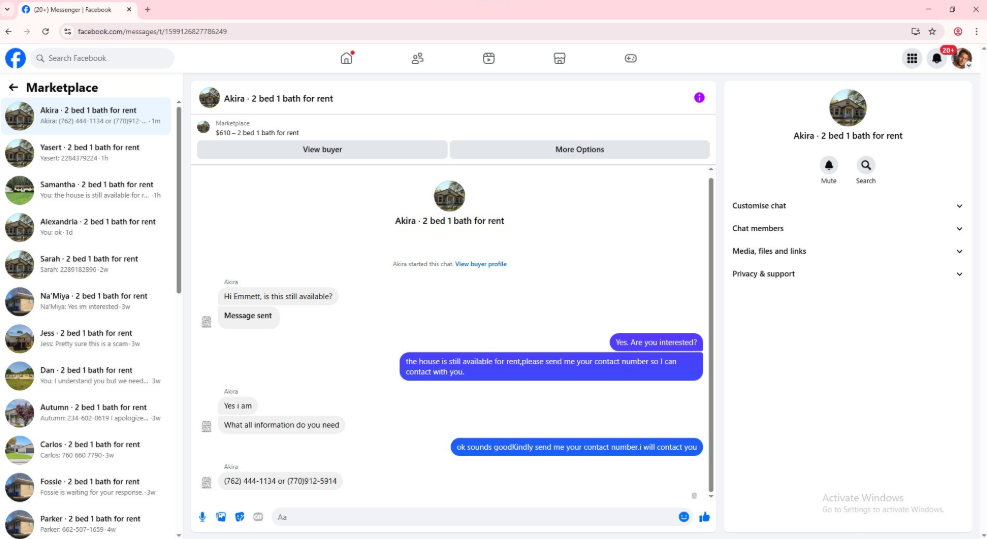Click the 'Yes. Are you interested?' message bubble
Image resolution: width=987 pixels, height=539 pixels.
coord(656,342)
